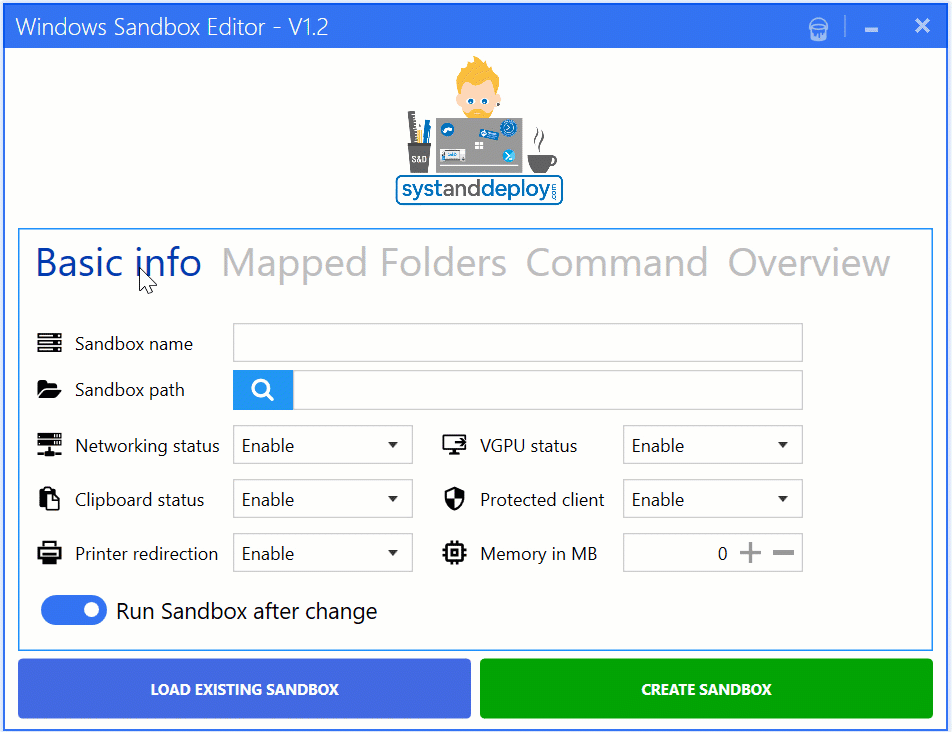Click Load Existing Sandbox
The width and height of the screenshot is (952, 732).
[244, 688]
